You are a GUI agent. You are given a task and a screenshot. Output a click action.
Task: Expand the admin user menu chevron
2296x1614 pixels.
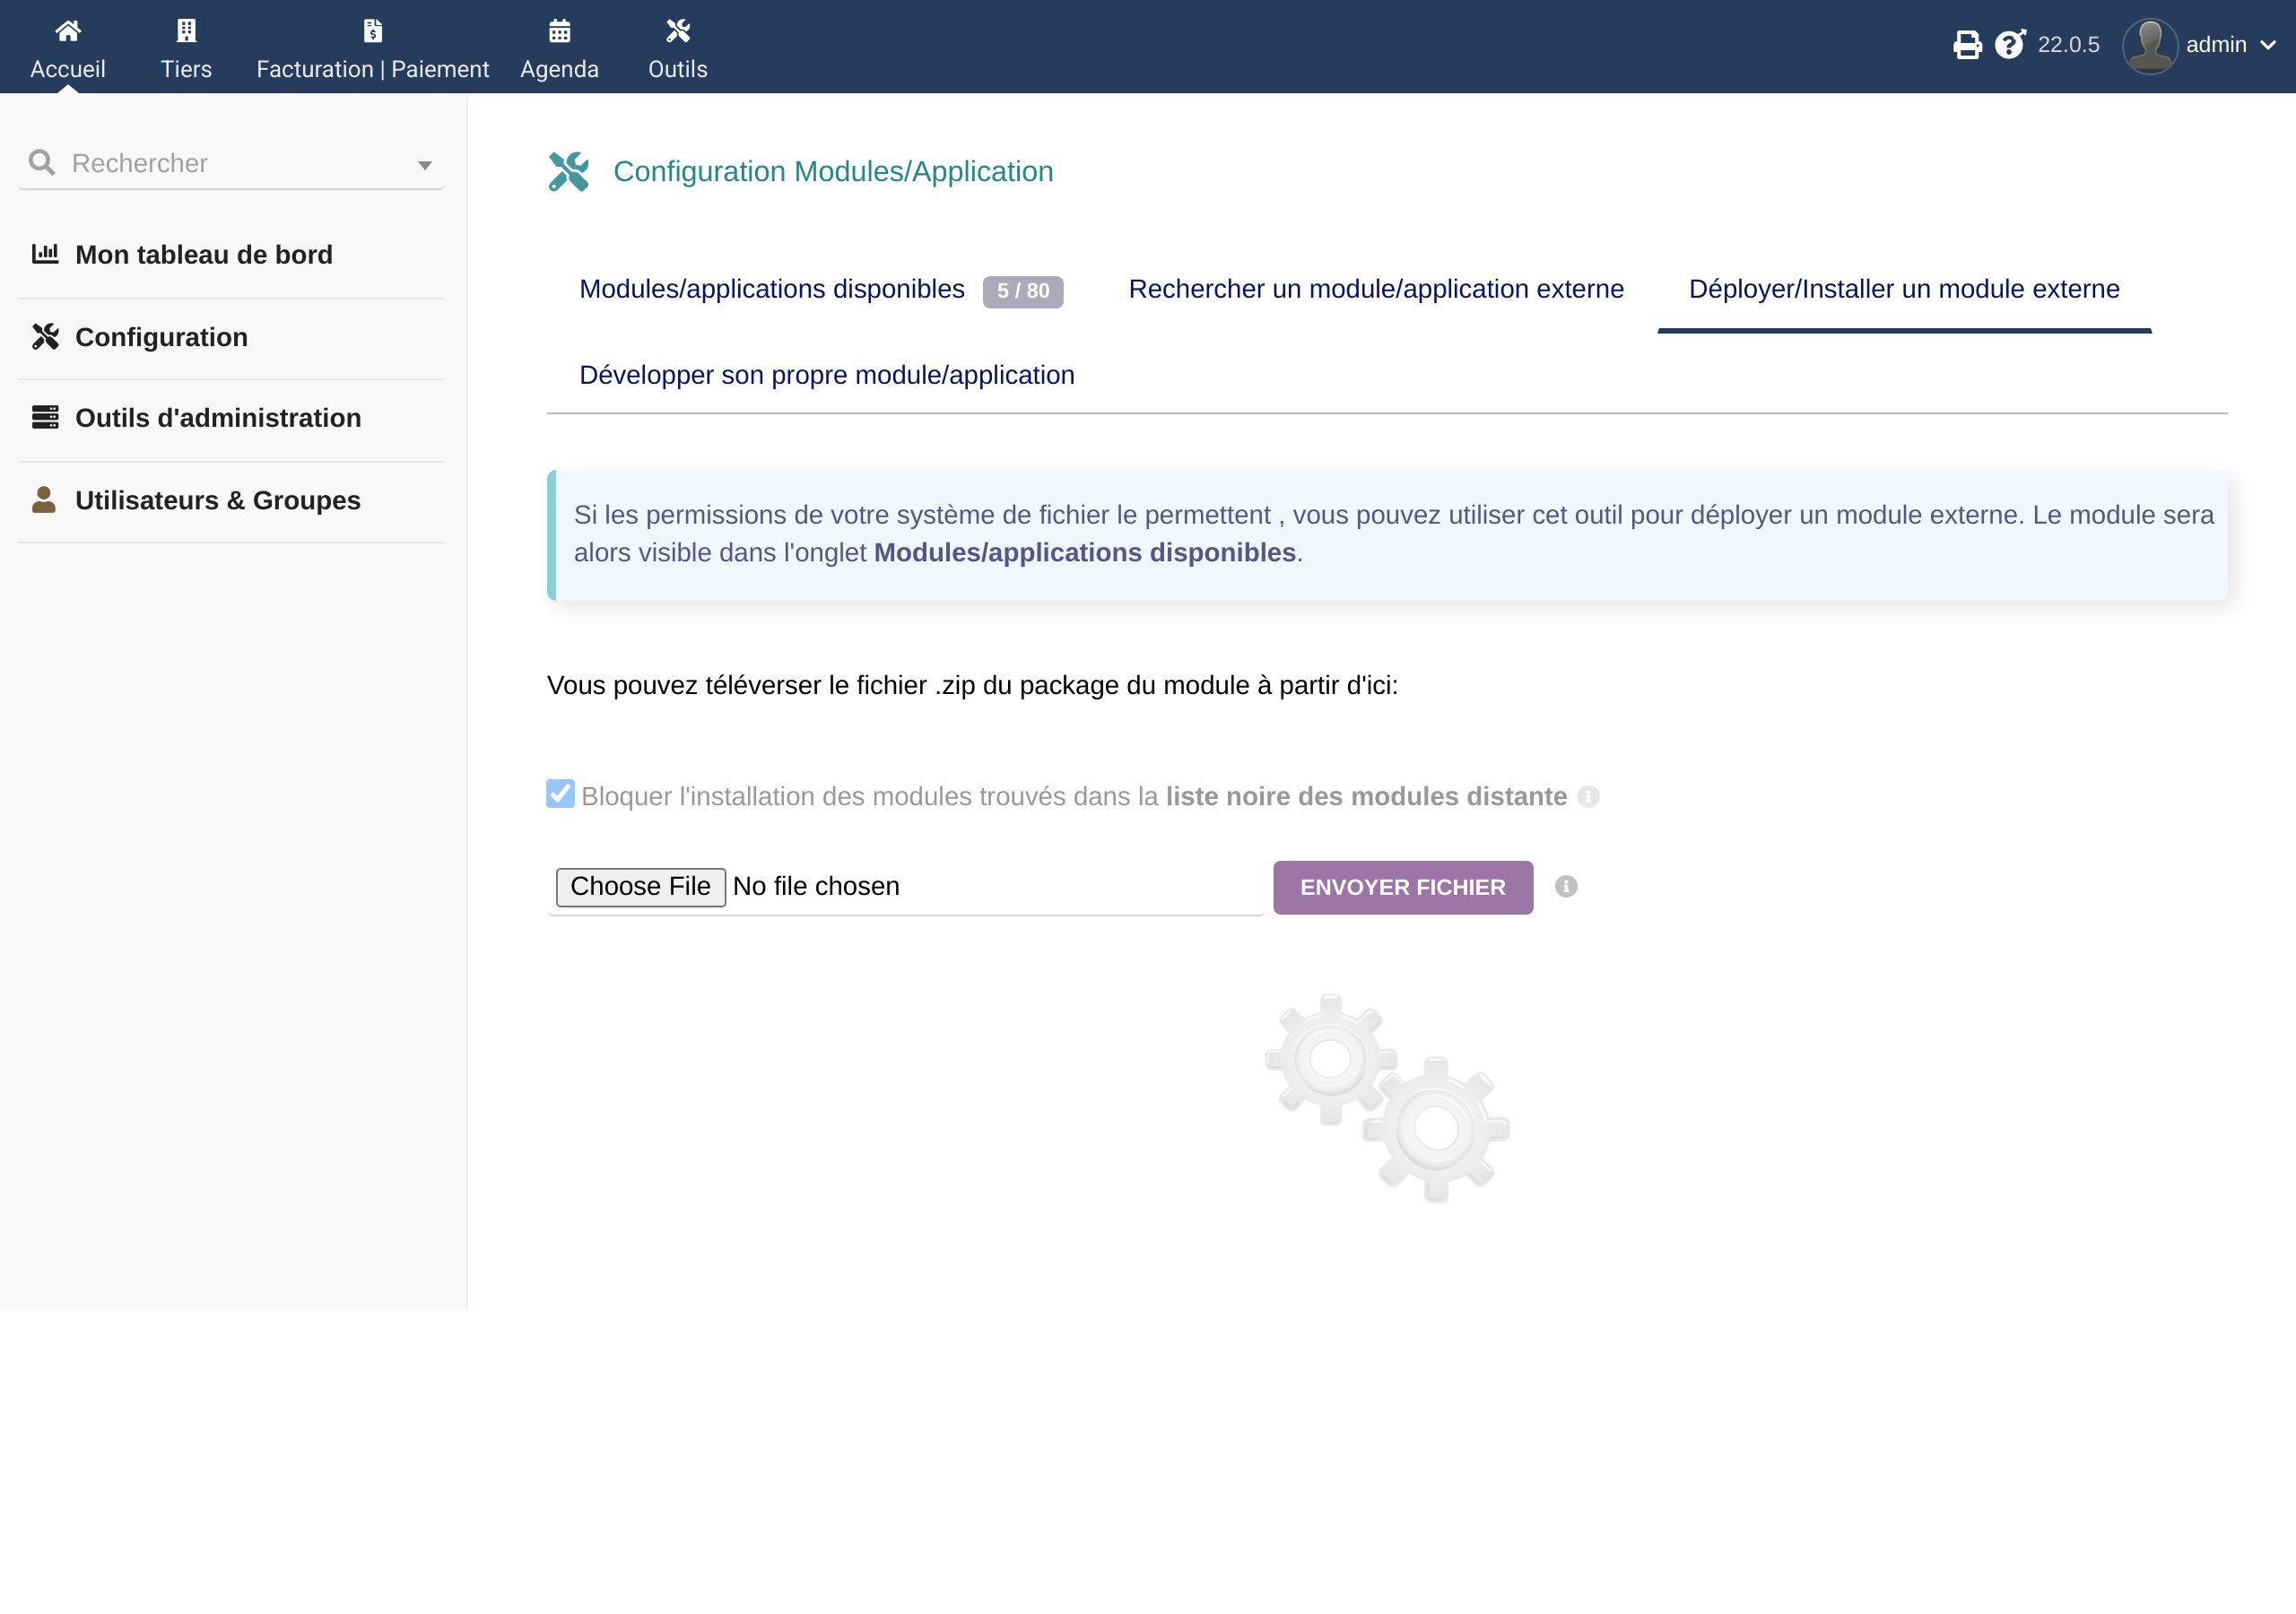2268,45
